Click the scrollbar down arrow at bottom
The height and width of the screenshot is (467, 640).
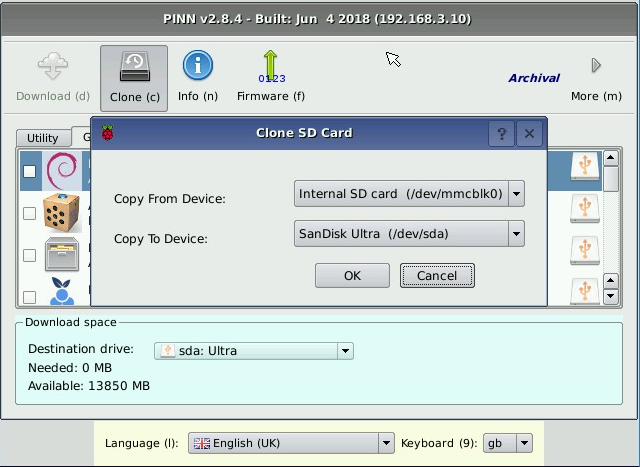(611, 296)
